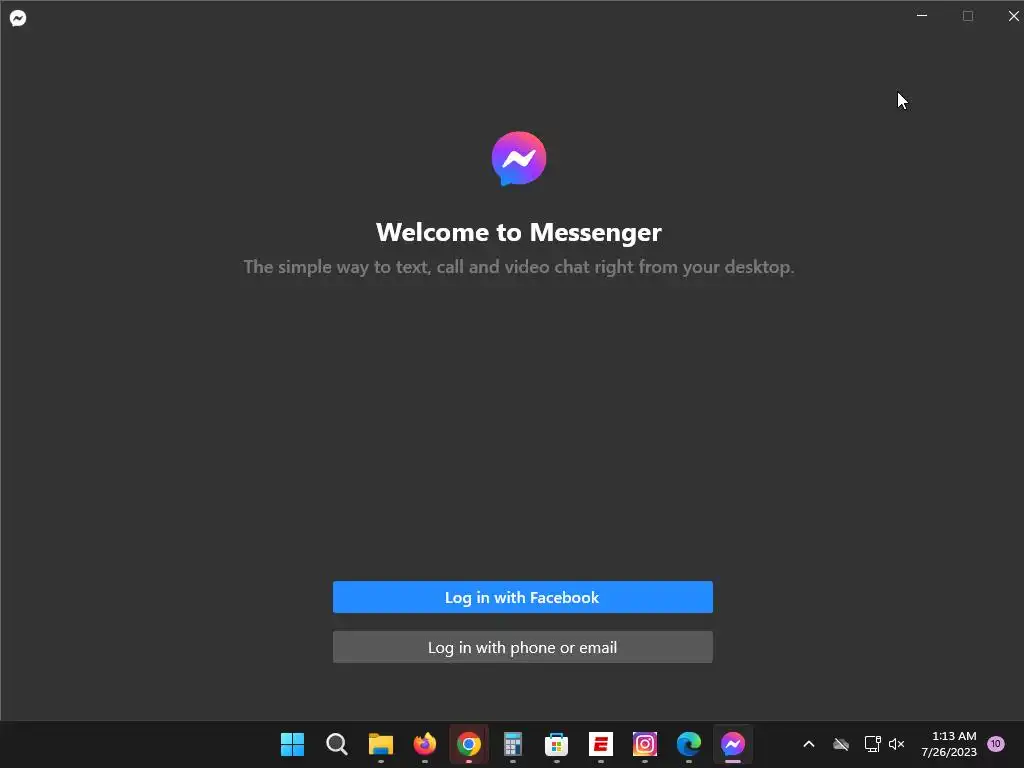
Task: Maximize the Messenger window
Action: 968,16
